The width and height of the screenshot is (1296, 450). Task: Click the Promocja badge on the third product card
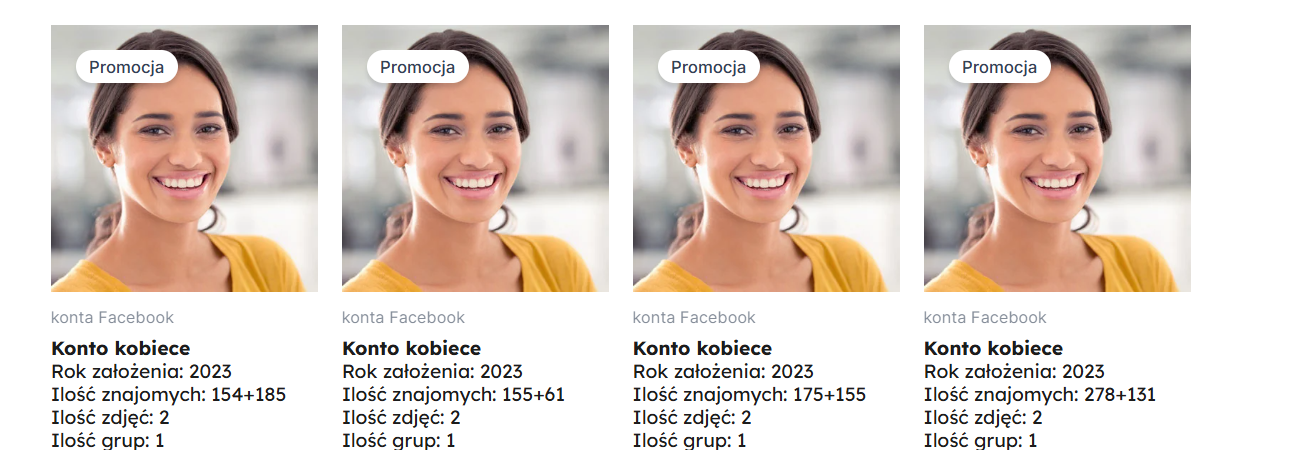point(709,67)
